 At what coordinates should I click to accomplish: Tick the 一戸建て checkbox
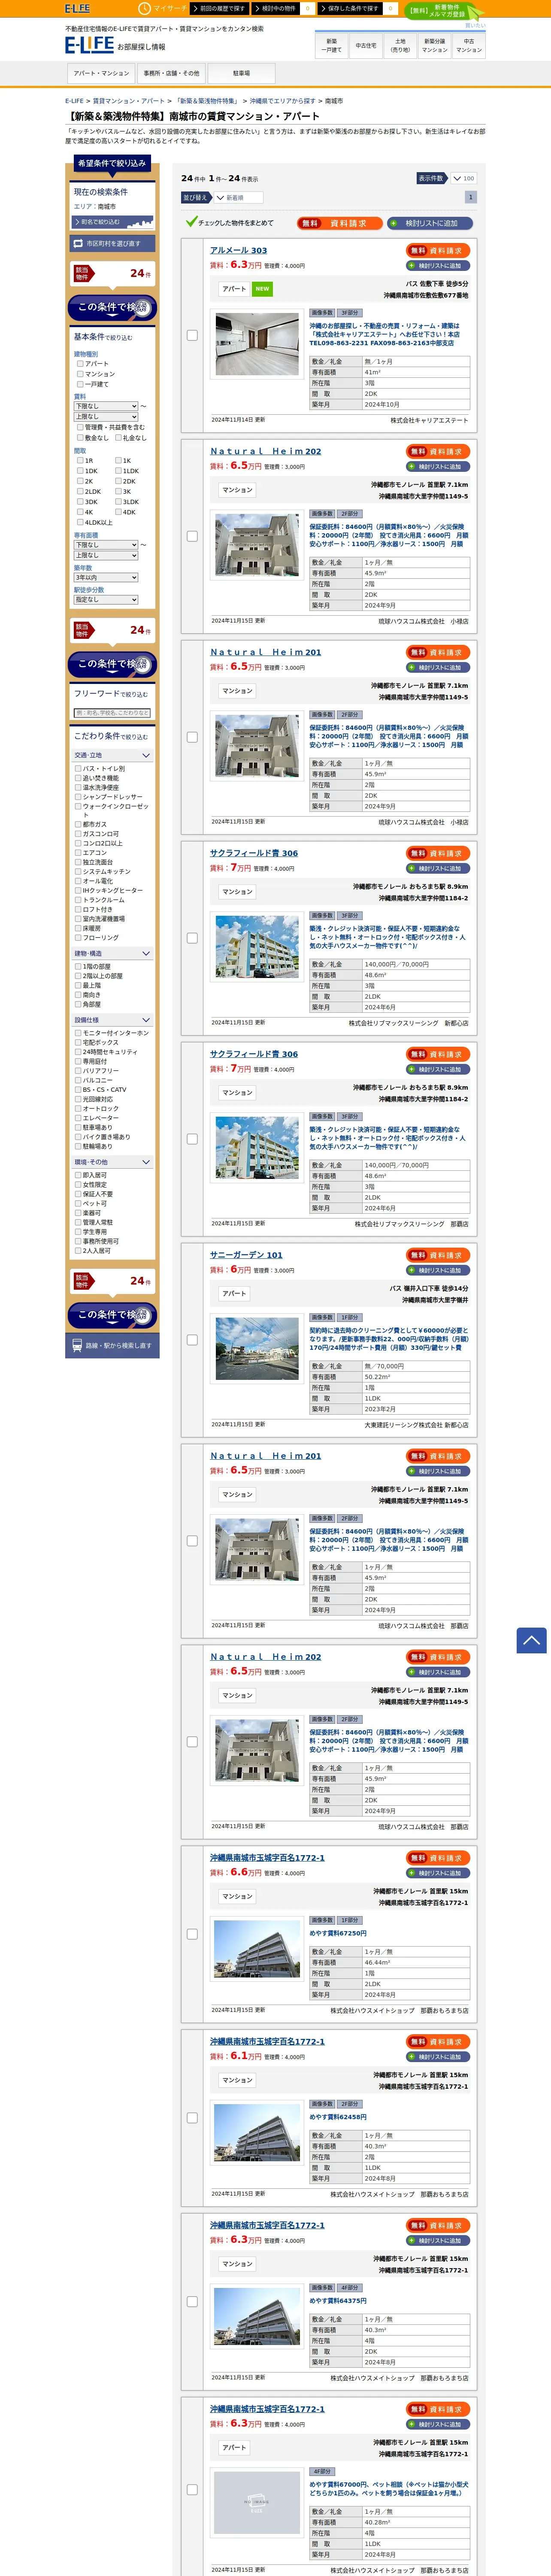(80, 384)
